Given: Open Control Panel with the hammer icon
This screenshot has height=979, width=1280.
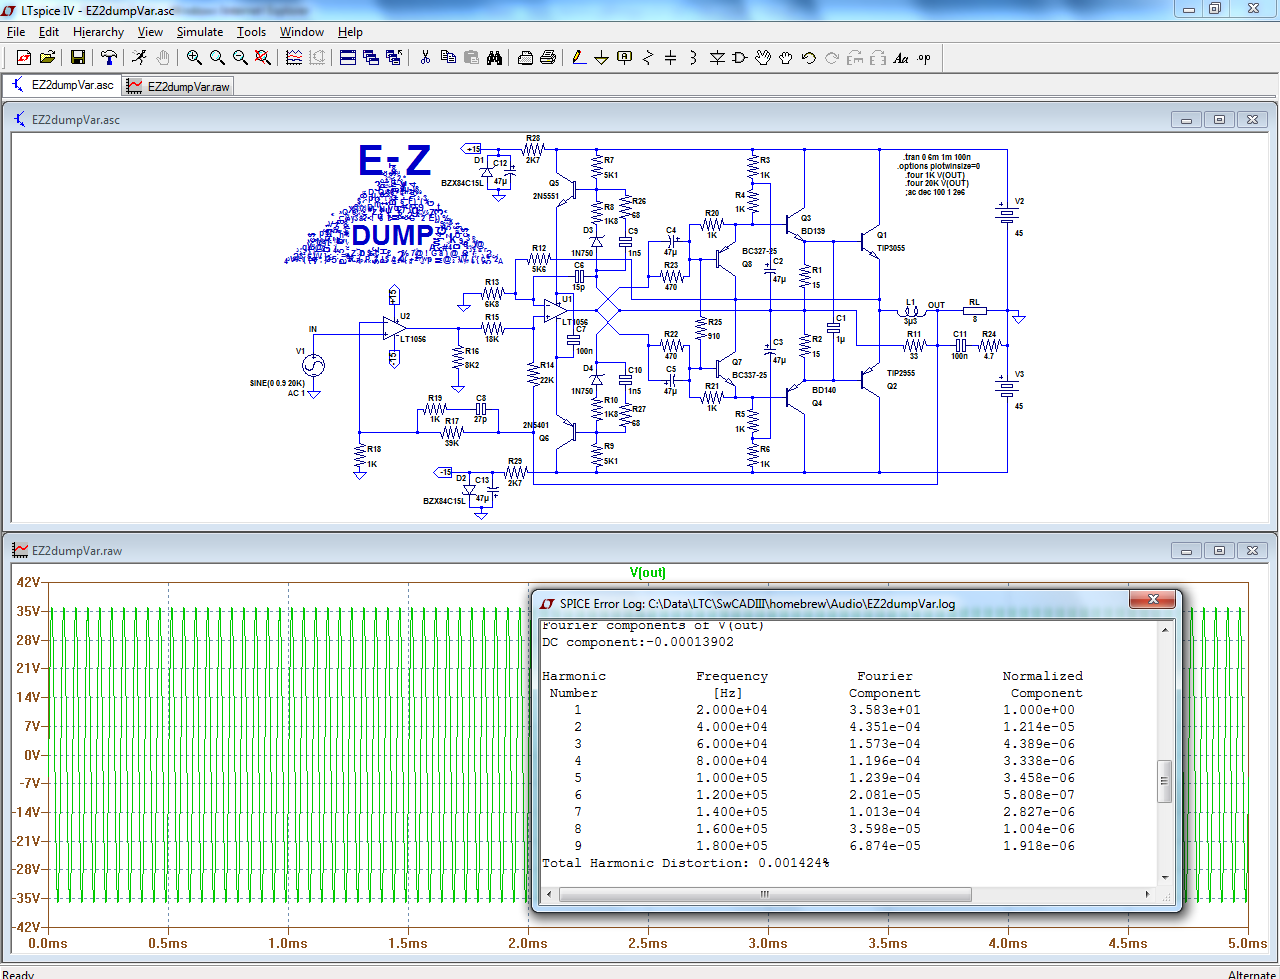Looking at the screenshot, I should [109, 58].
